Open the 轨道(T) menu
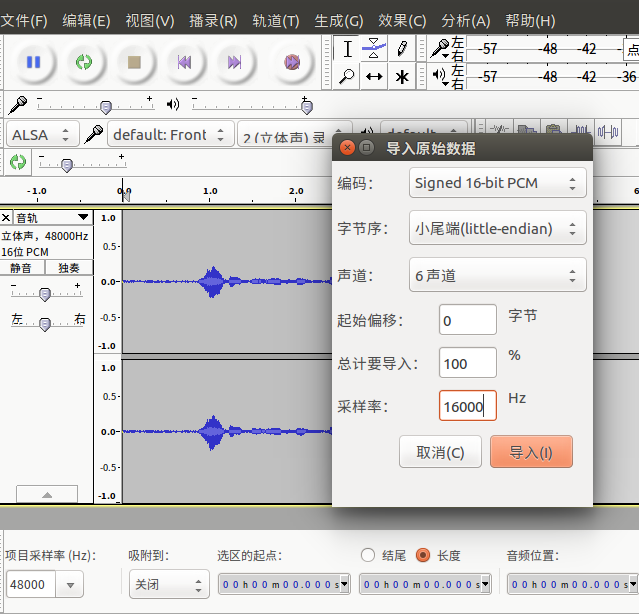The height and width of the screenshot is (614, 639). [276, 21]
